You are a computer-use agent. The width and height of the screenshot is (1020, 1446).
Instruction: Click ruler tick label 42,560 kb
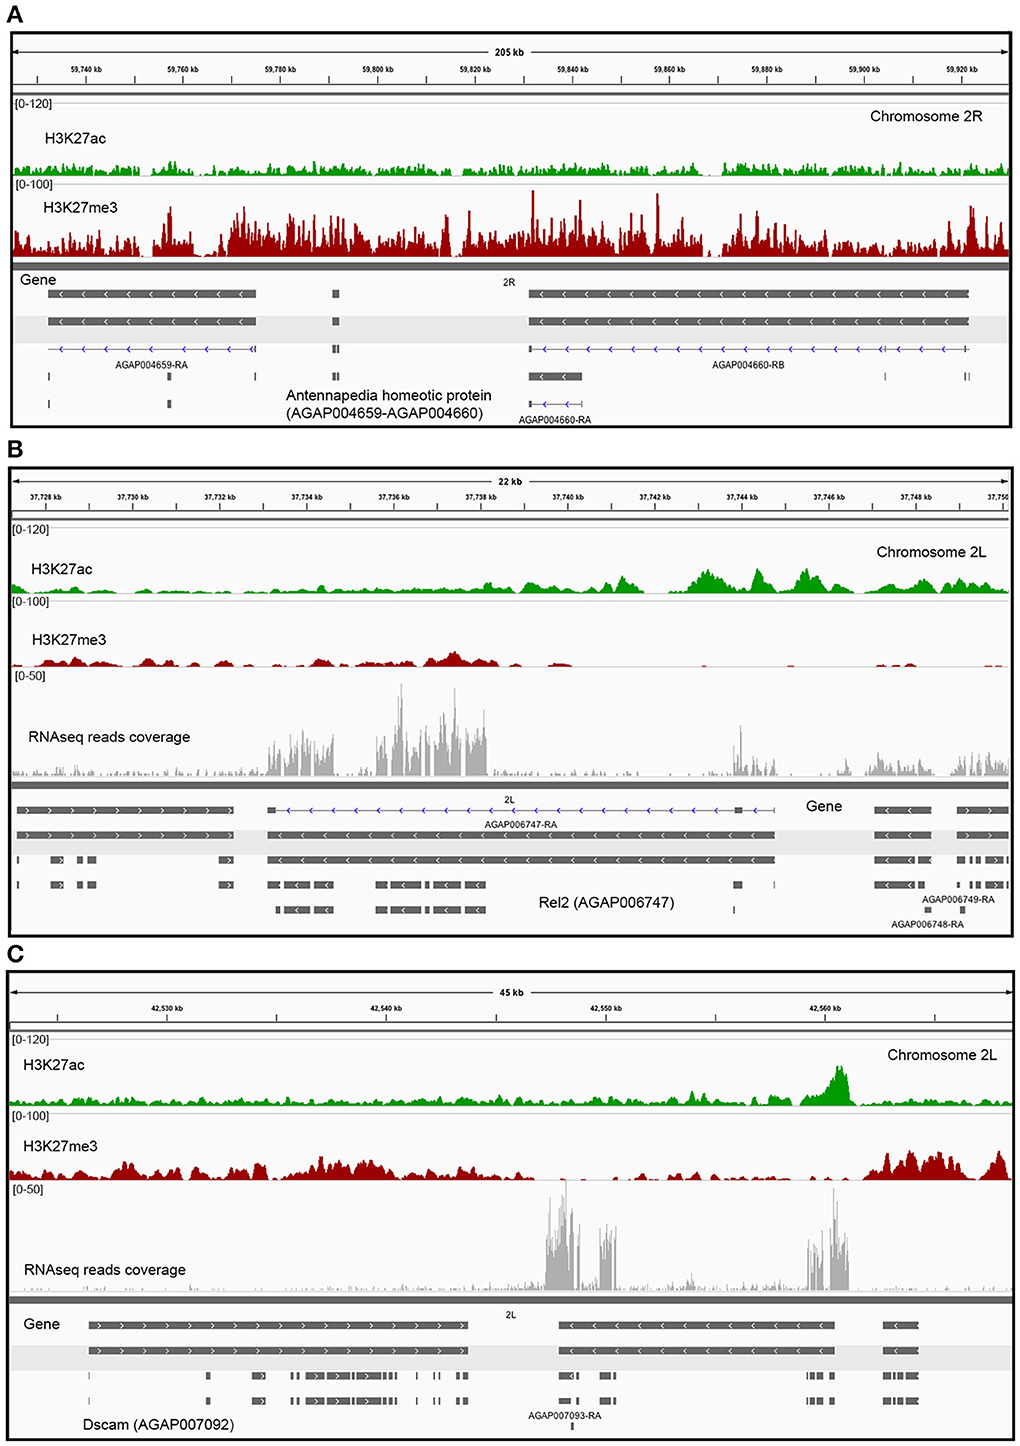pyautogui.click(x=824, y=1008)
